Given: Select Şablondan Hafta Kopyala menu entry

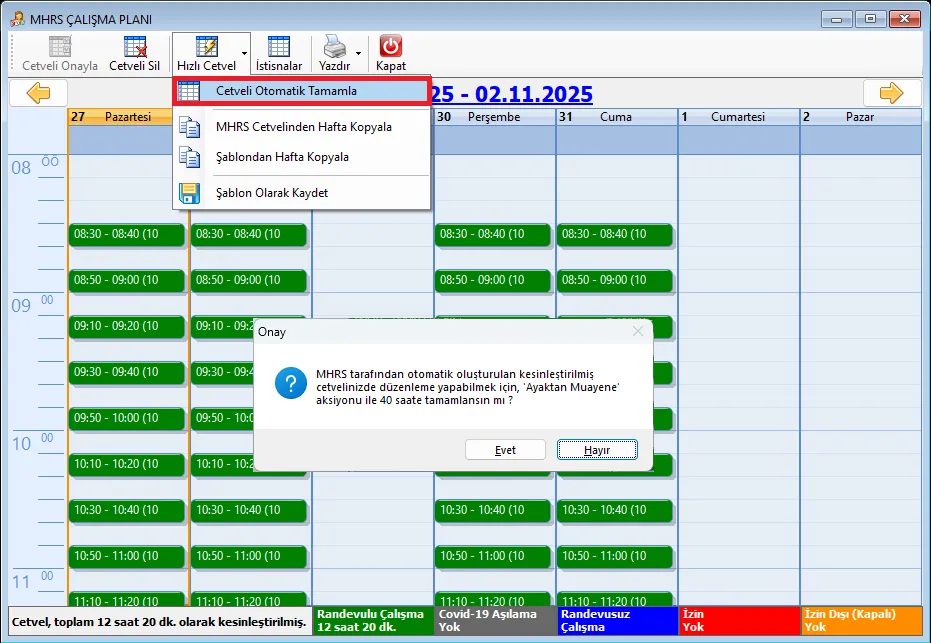Looking at the screenshot, I should click(x=302, y=157).
